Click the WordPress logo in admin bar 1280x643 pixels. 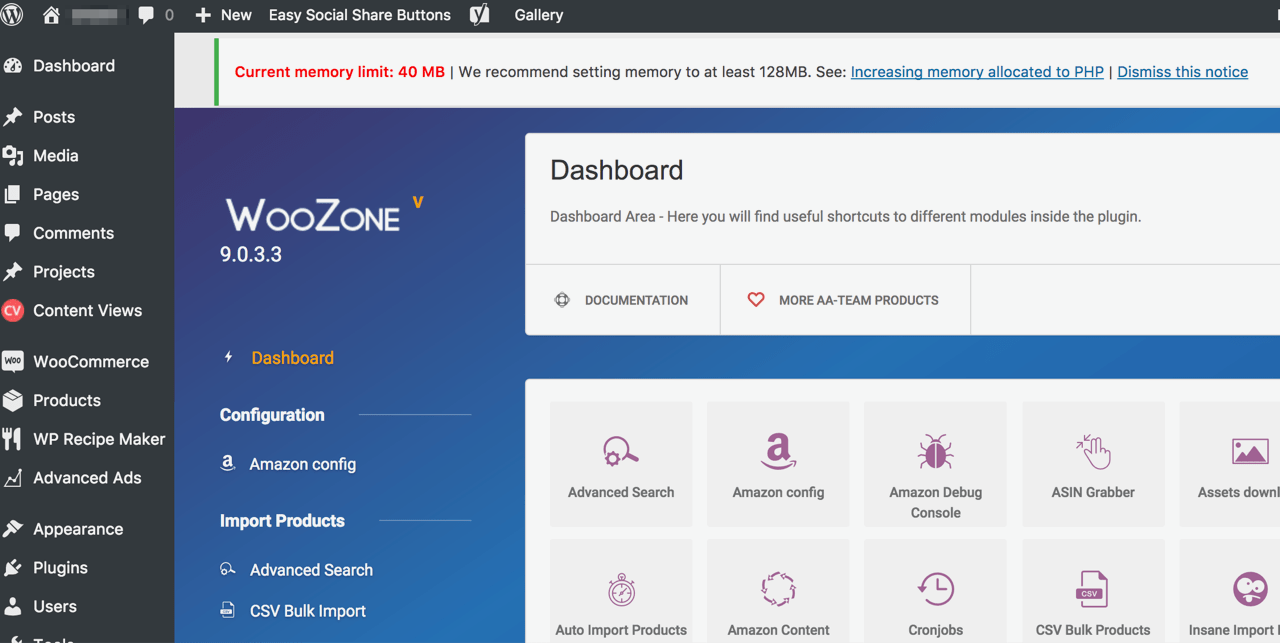pyautogui.click(x=13, y=15)
